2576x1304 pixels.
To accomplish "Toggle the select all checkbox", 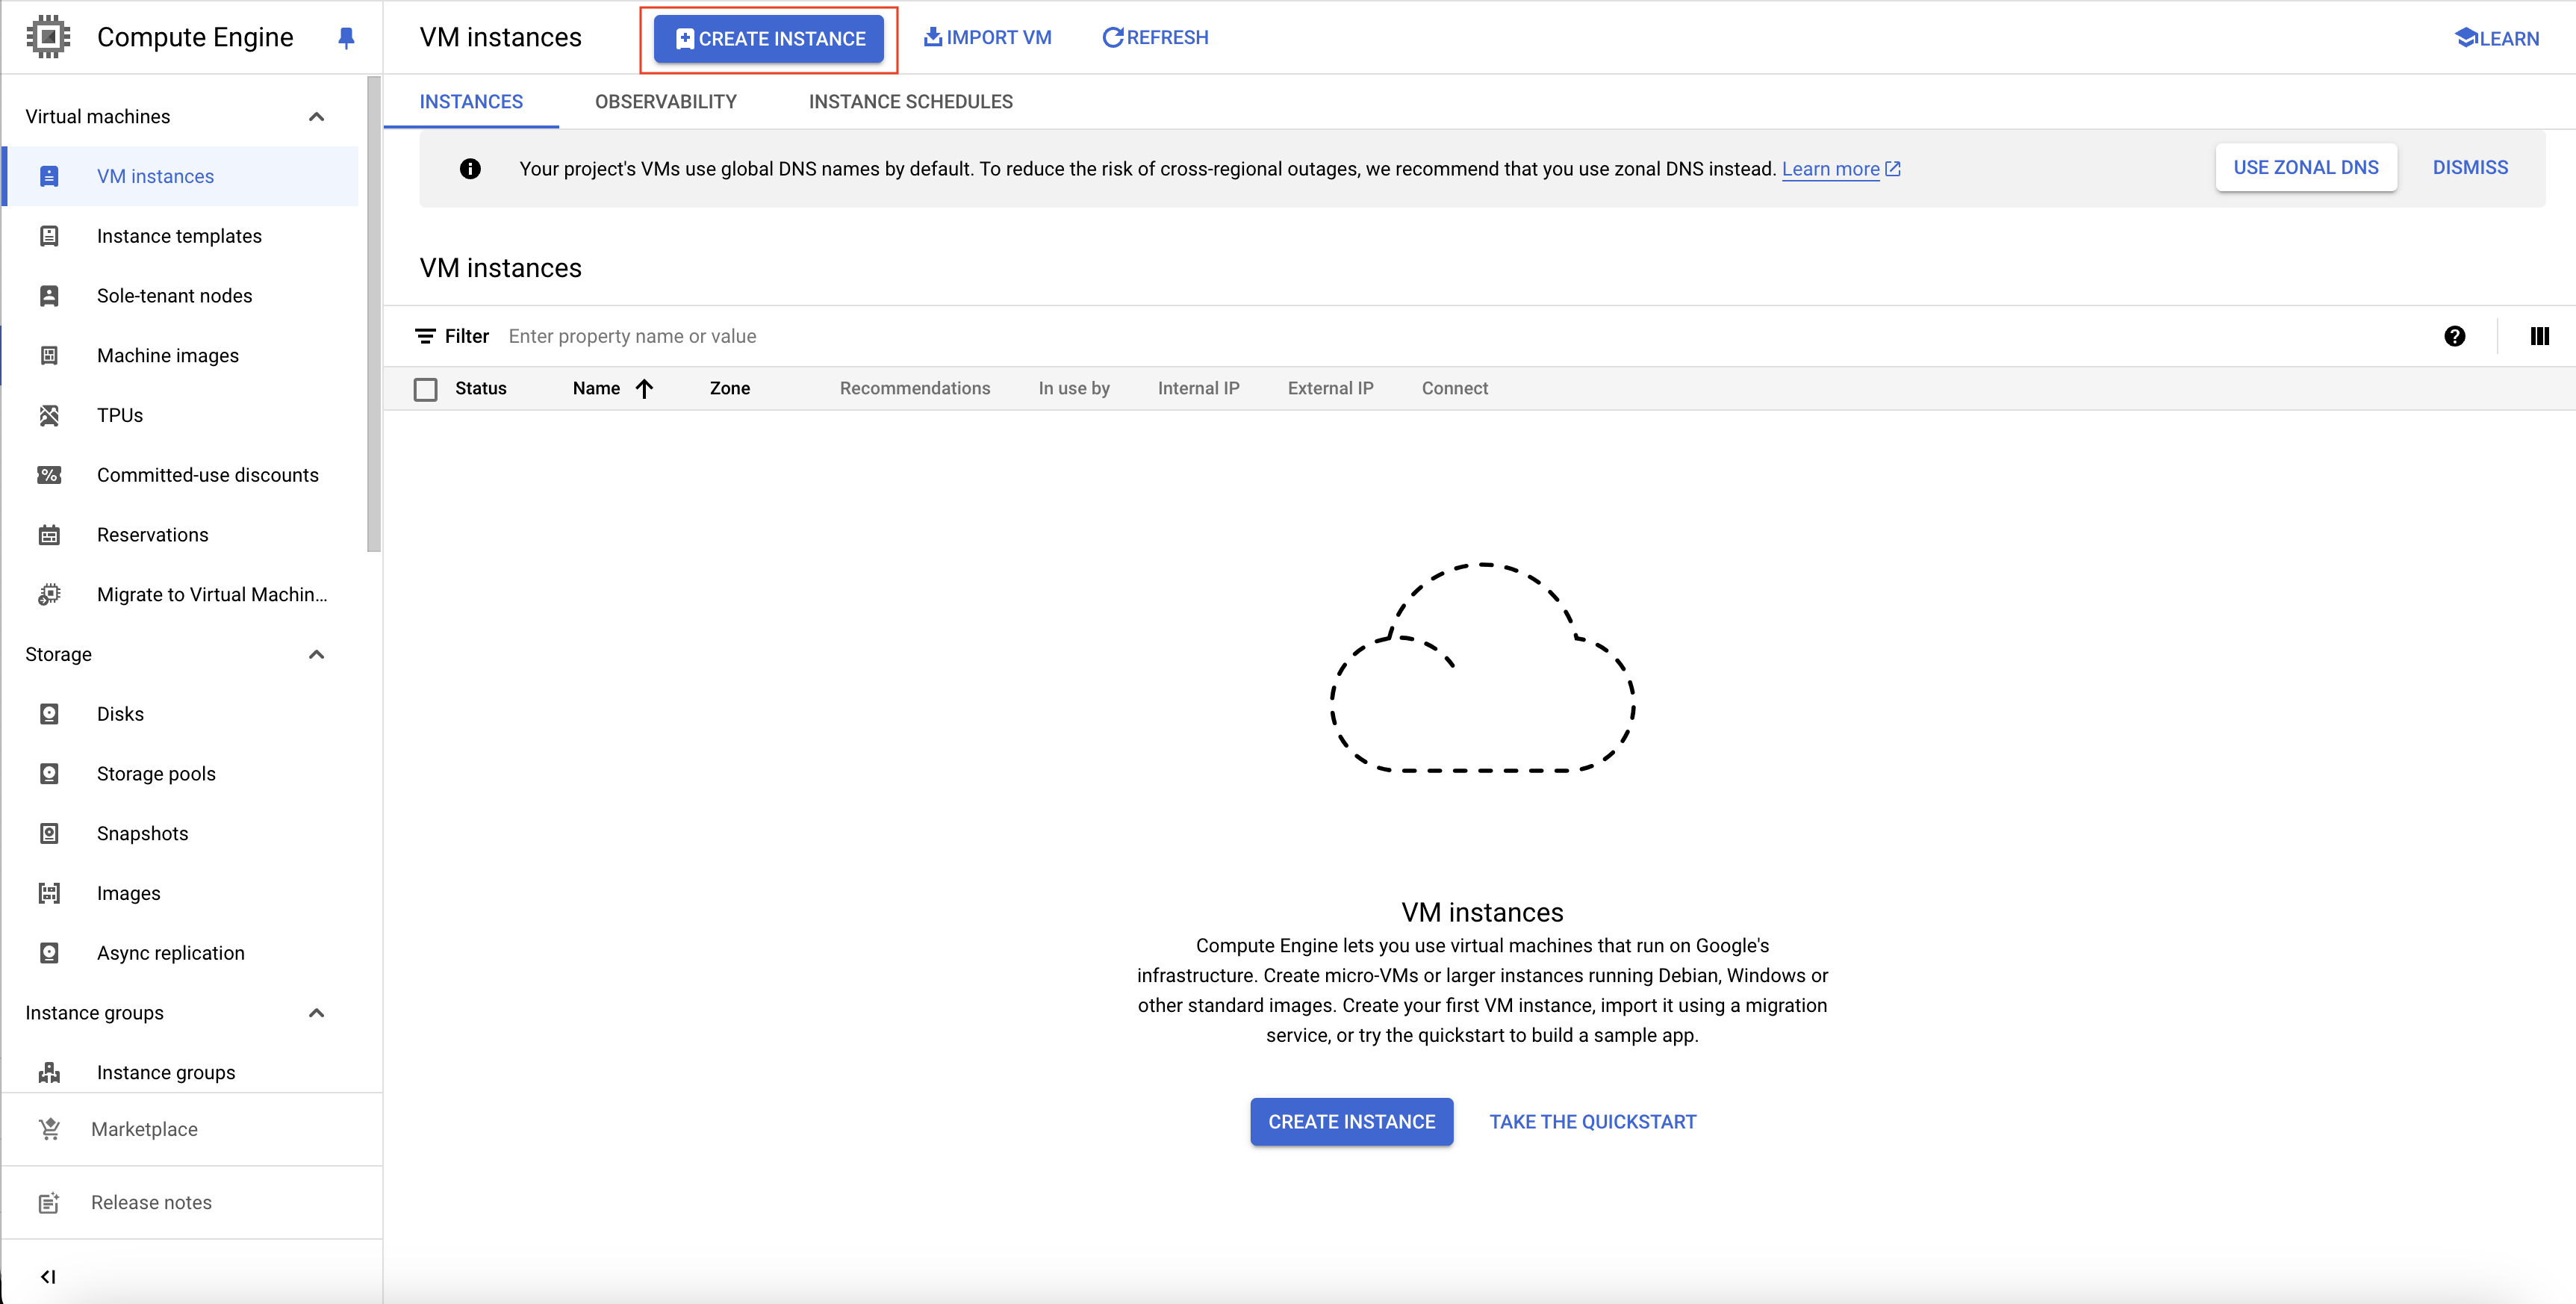I will tap(426, 389).
